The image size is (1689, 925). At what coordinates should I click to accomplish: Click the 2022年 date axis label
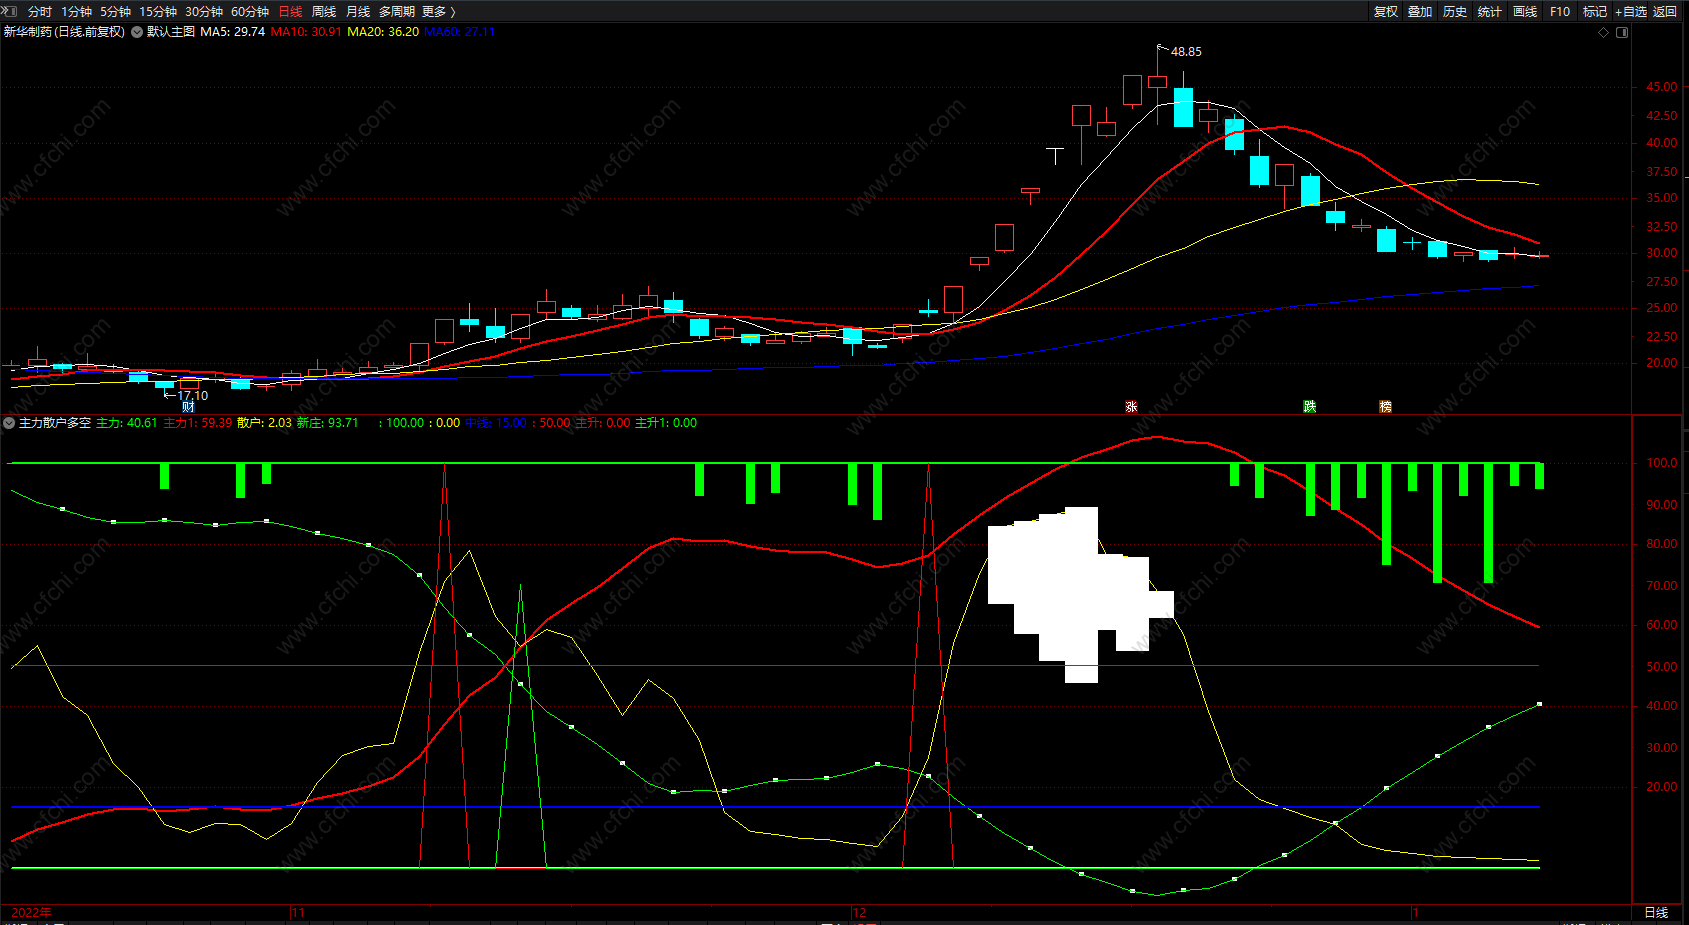coord(31,913)
